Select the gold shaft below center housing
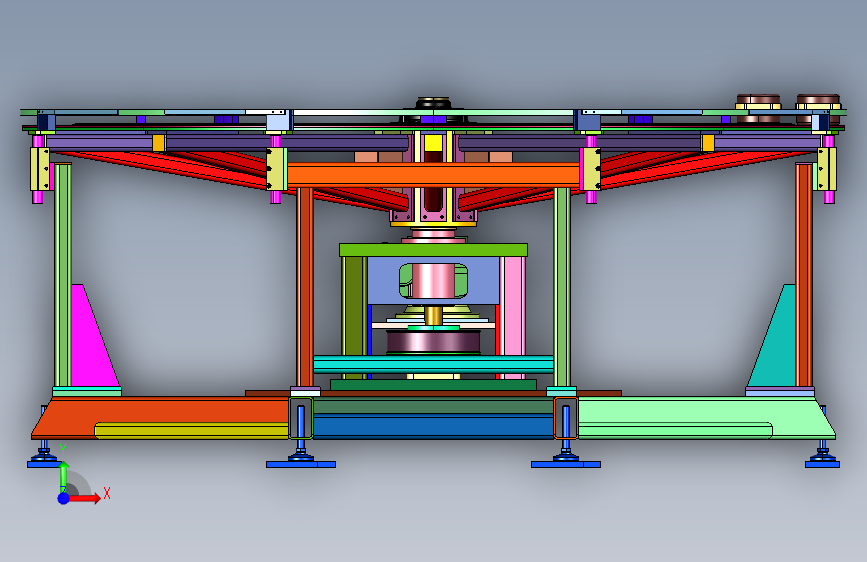Screen dimensions: 867x562 [x=433, y=316]
